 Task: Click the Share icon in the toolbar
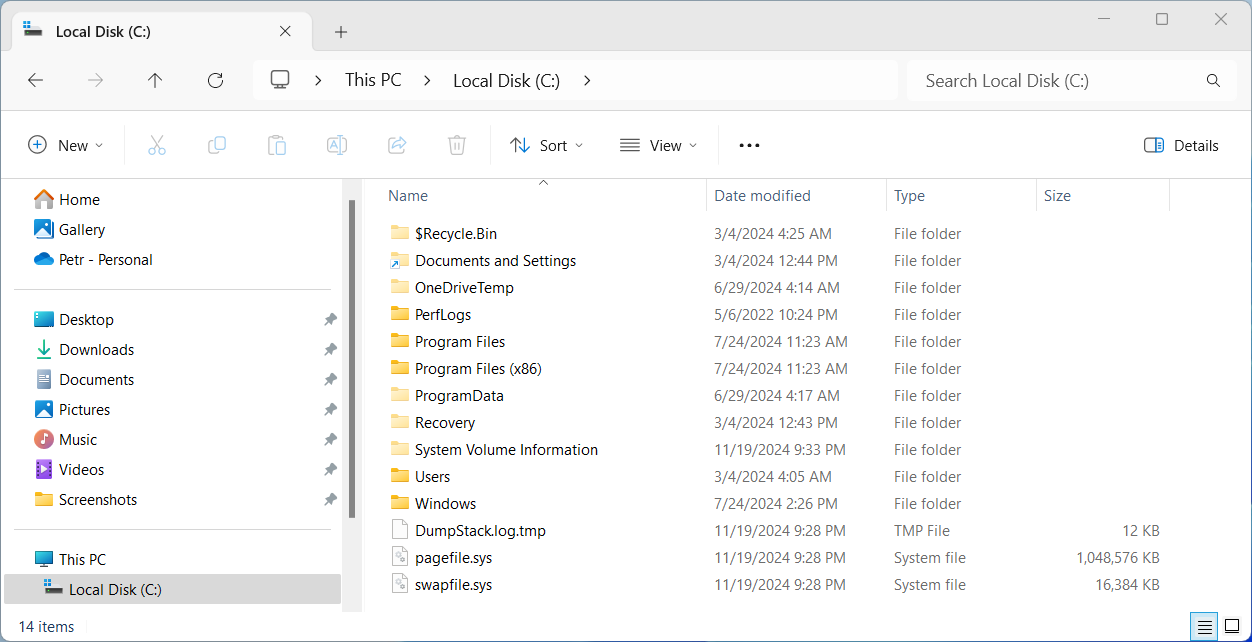pyautogui.click(x=396, y=145)
